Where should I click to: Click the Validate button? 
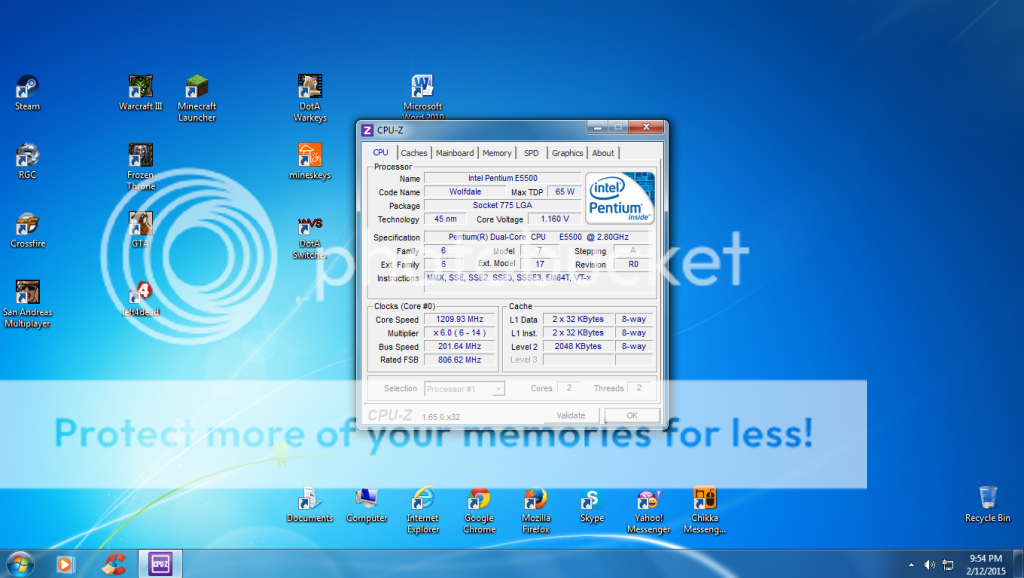coord(570,415)
